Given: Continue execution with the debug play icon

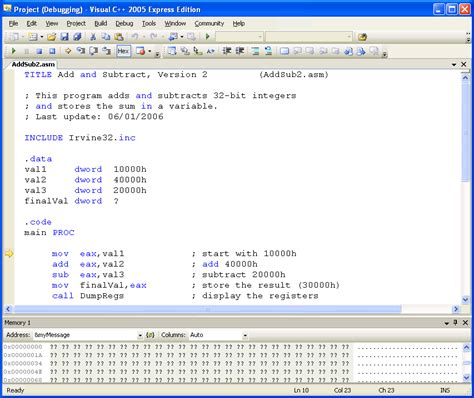Looking at the screenshot, I should (x=14, y=51).
